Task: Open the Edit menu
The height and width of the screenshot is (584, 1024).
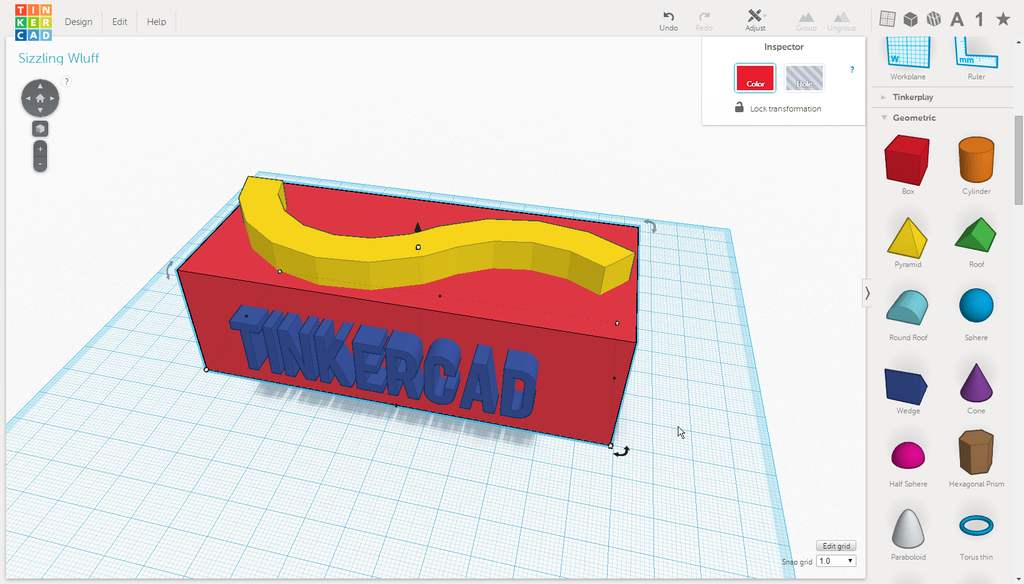Action: click(120, 22)
